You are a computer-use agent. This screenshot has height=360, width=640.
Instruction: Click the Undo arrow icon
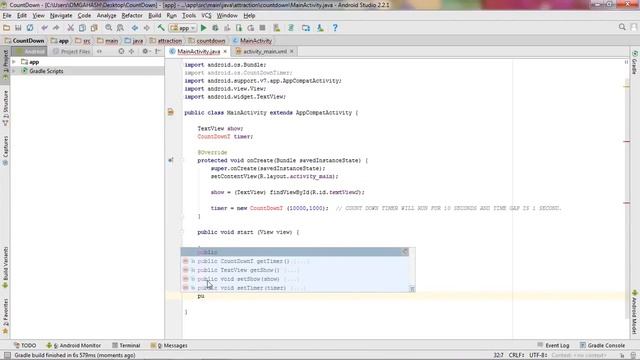coord(44,28)
